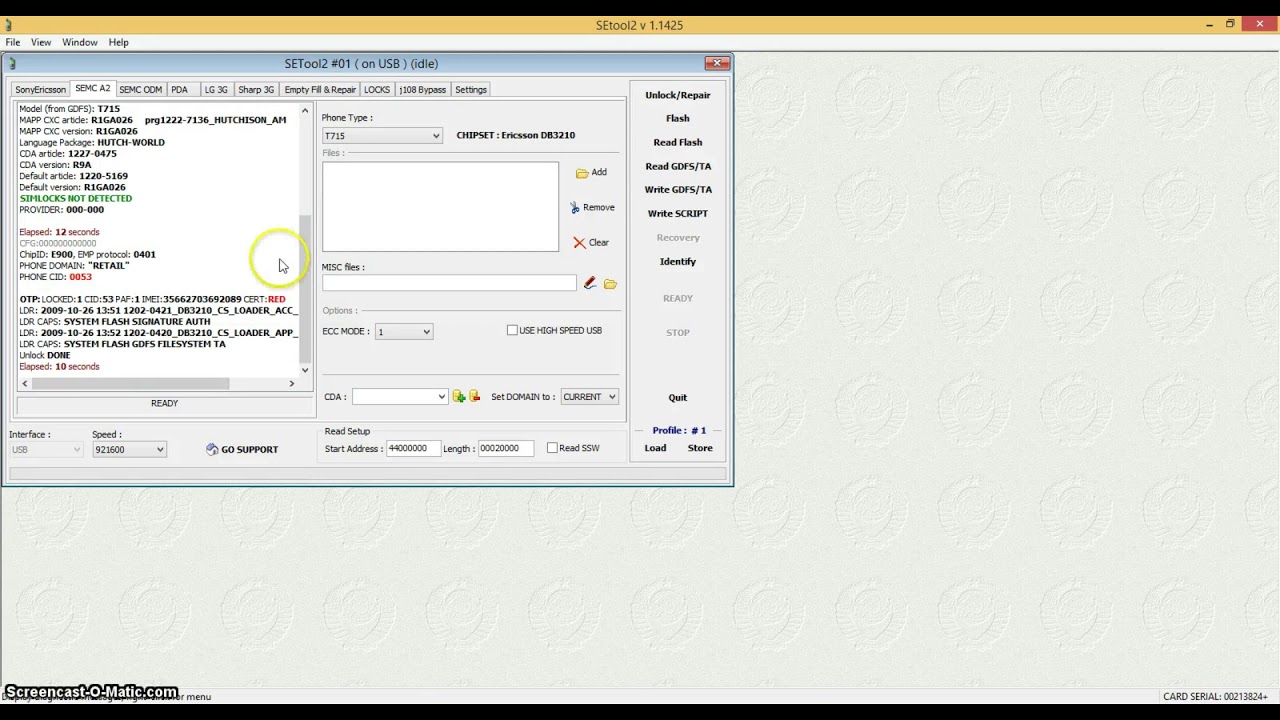
Task: Clear the files list
Action: (591, 242)
